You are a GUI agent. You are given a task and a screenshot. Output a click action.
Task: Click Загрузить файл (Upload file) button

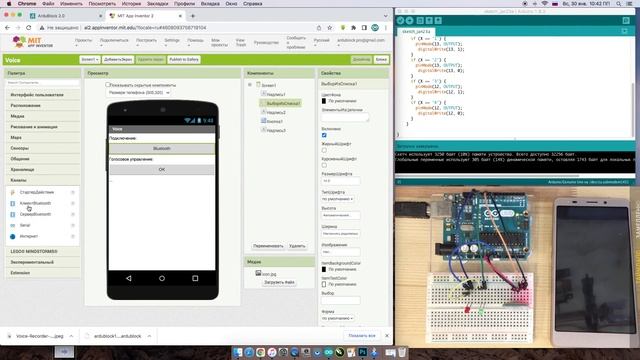click(279, 282)
